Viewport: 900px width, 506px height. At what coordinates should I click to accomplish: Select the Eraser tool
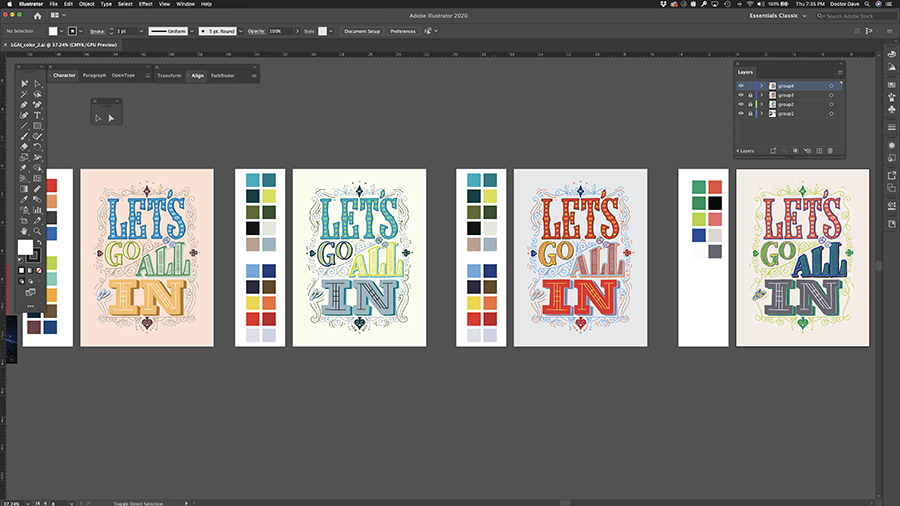pos(24,147)
